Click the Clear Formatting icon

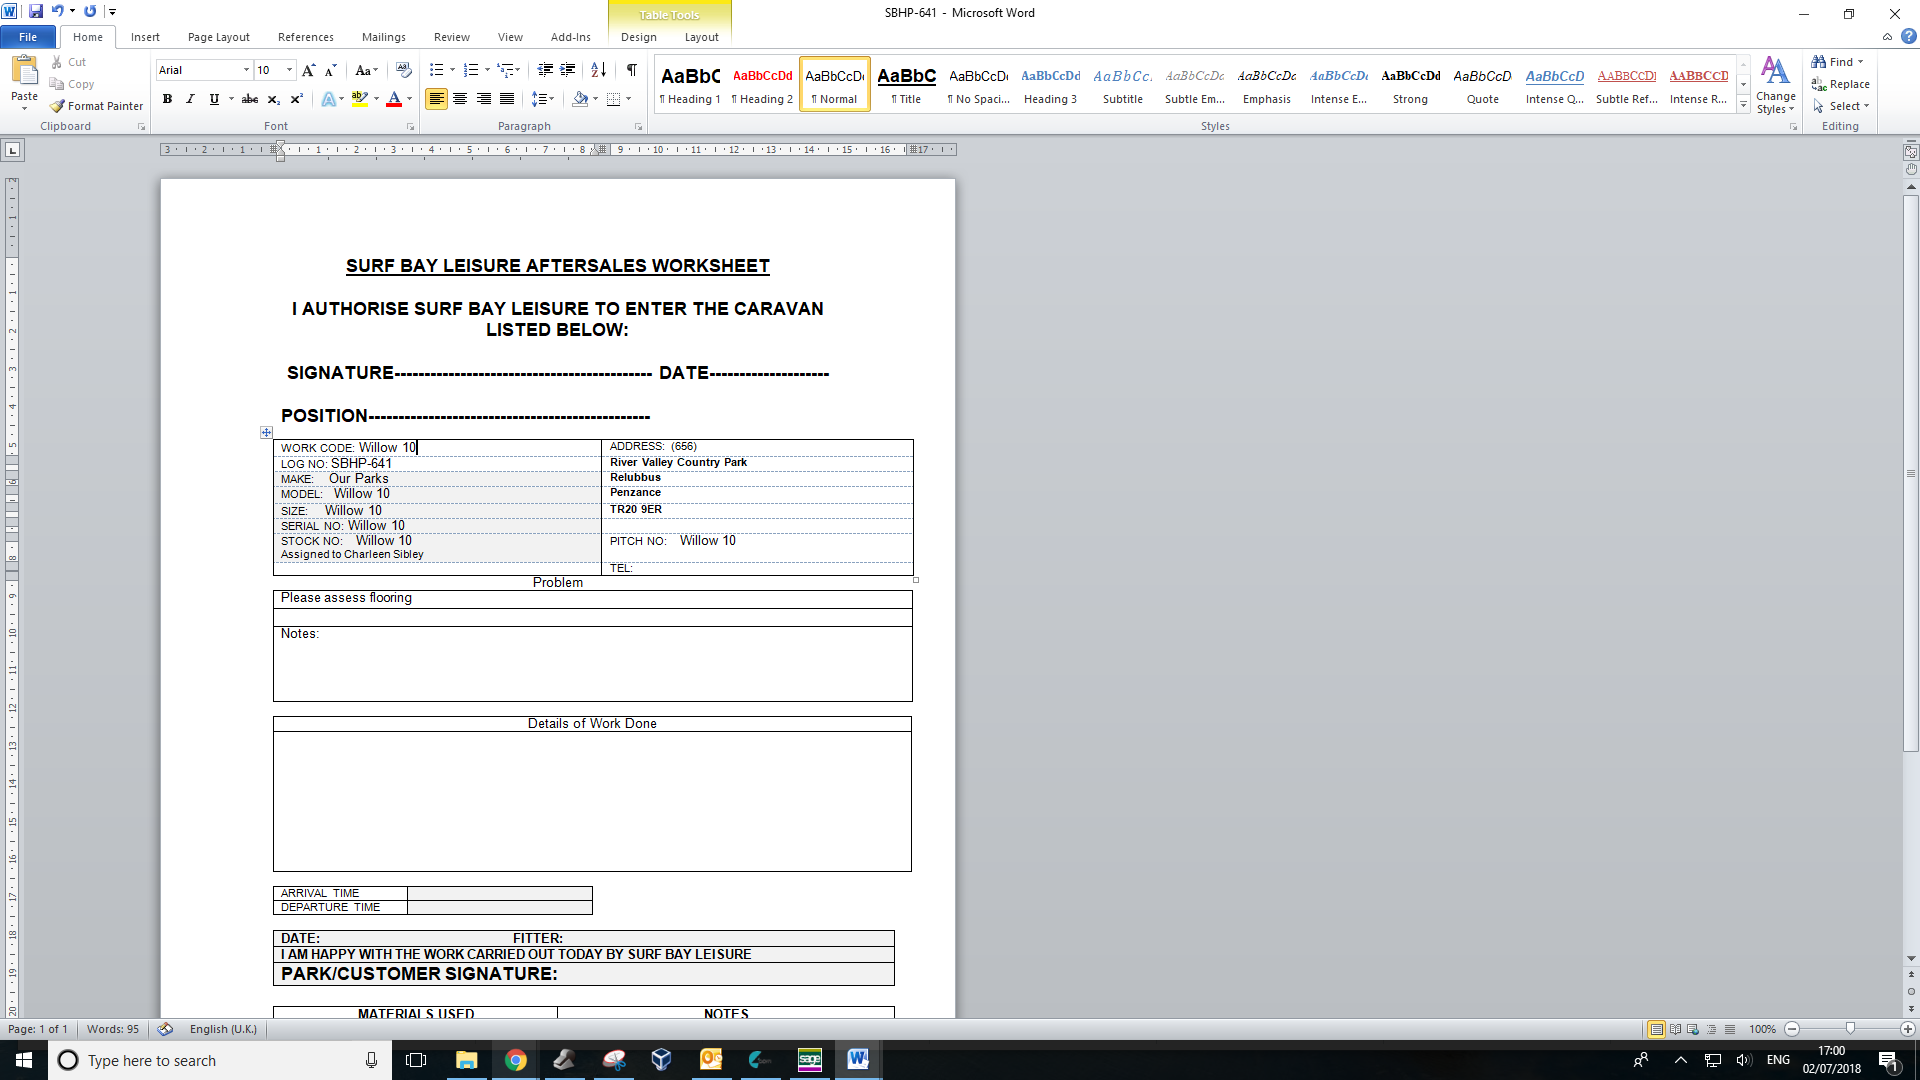coord(403,70)
